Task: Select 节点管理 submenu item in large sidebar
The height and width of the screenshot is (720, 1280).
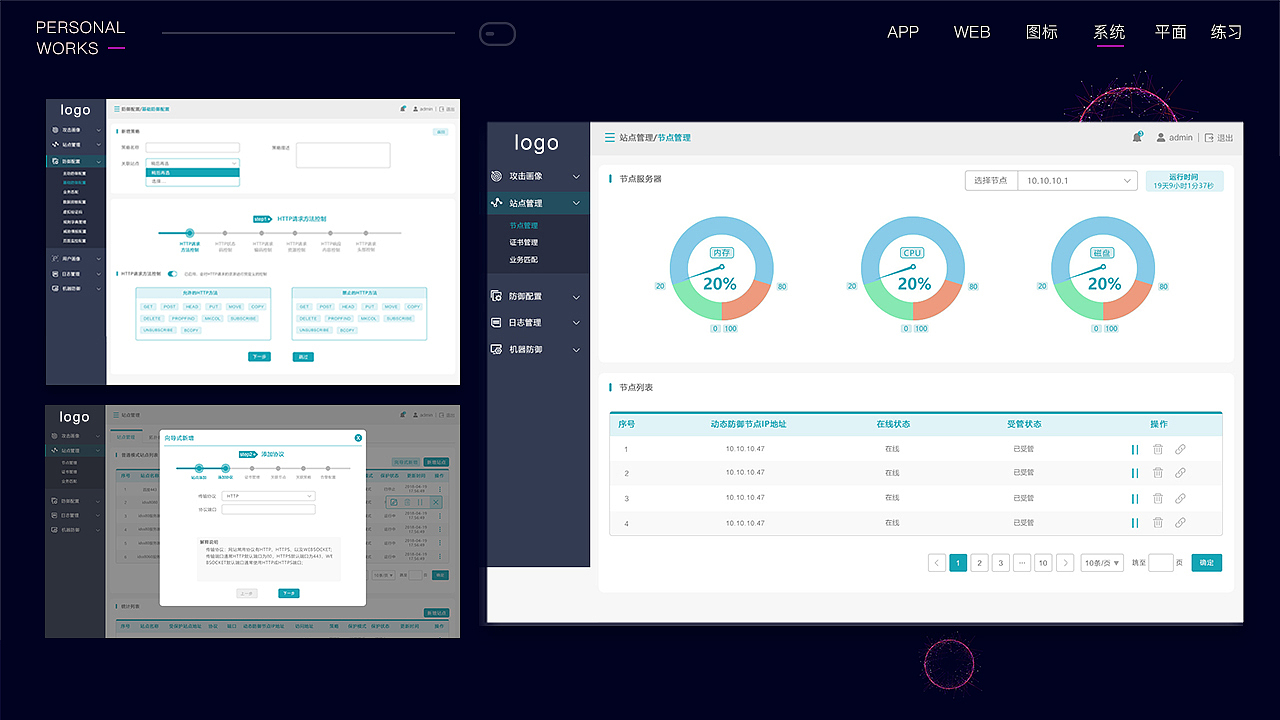Action: pos(523,226)
